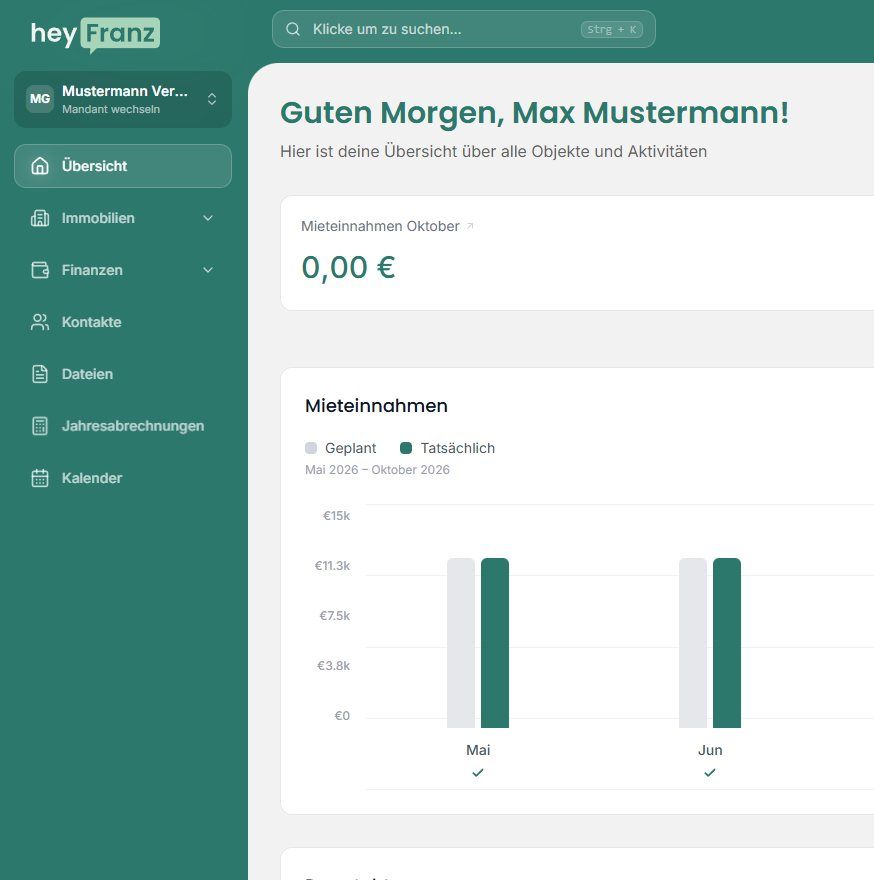The height and width of the screenshot is (880, 874).
Task: Click the heyFranz logo
Action: pyautogui.click(x=95, y=34)
